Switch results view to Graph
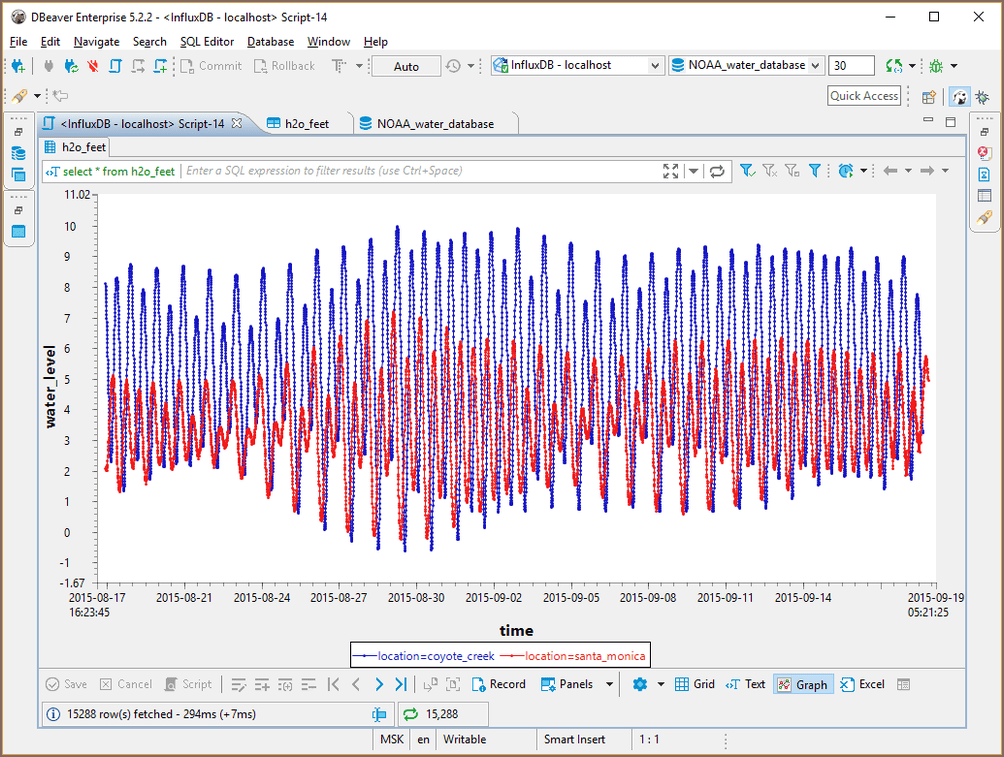 click(x=802, y=684)
